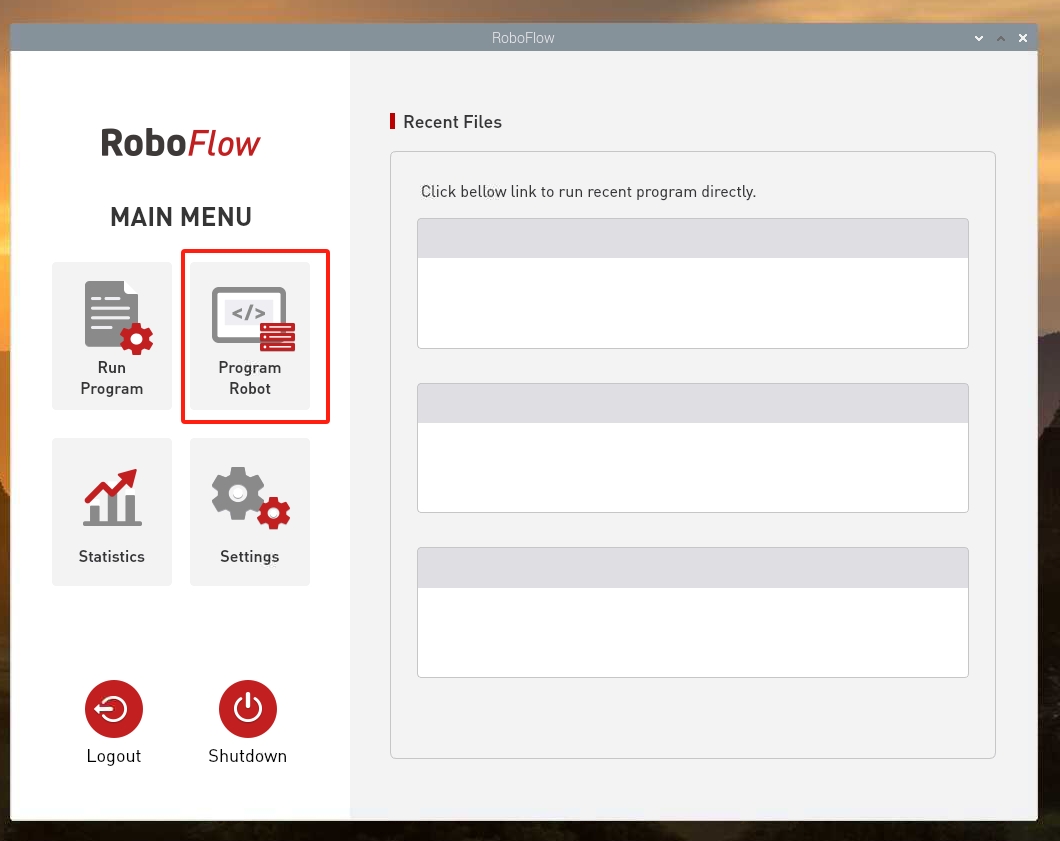Image resolution: width=1060 pixels, height=841 pixels.
Task: Click the third recent file's white content area
Action: [692, 632]
